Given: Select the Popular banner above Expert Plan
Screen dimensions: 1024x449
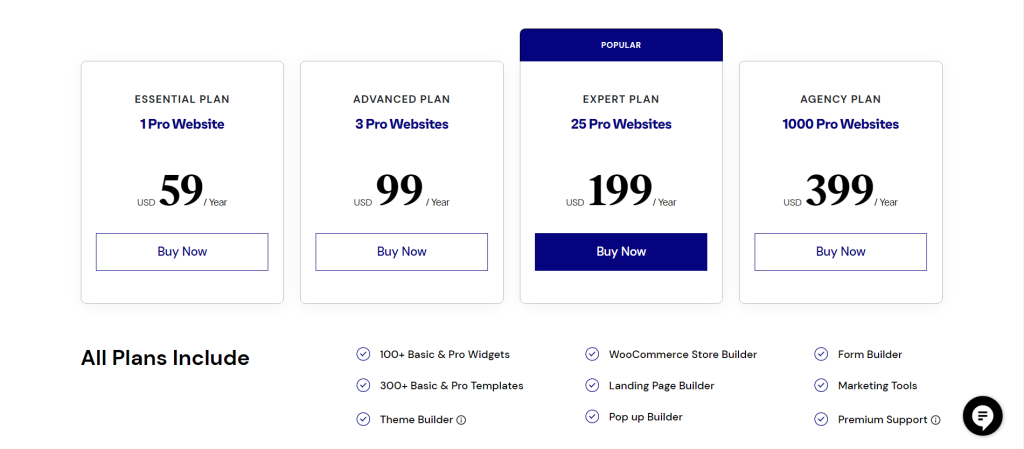Looking at the screenshot, I should tap(621, 45).
